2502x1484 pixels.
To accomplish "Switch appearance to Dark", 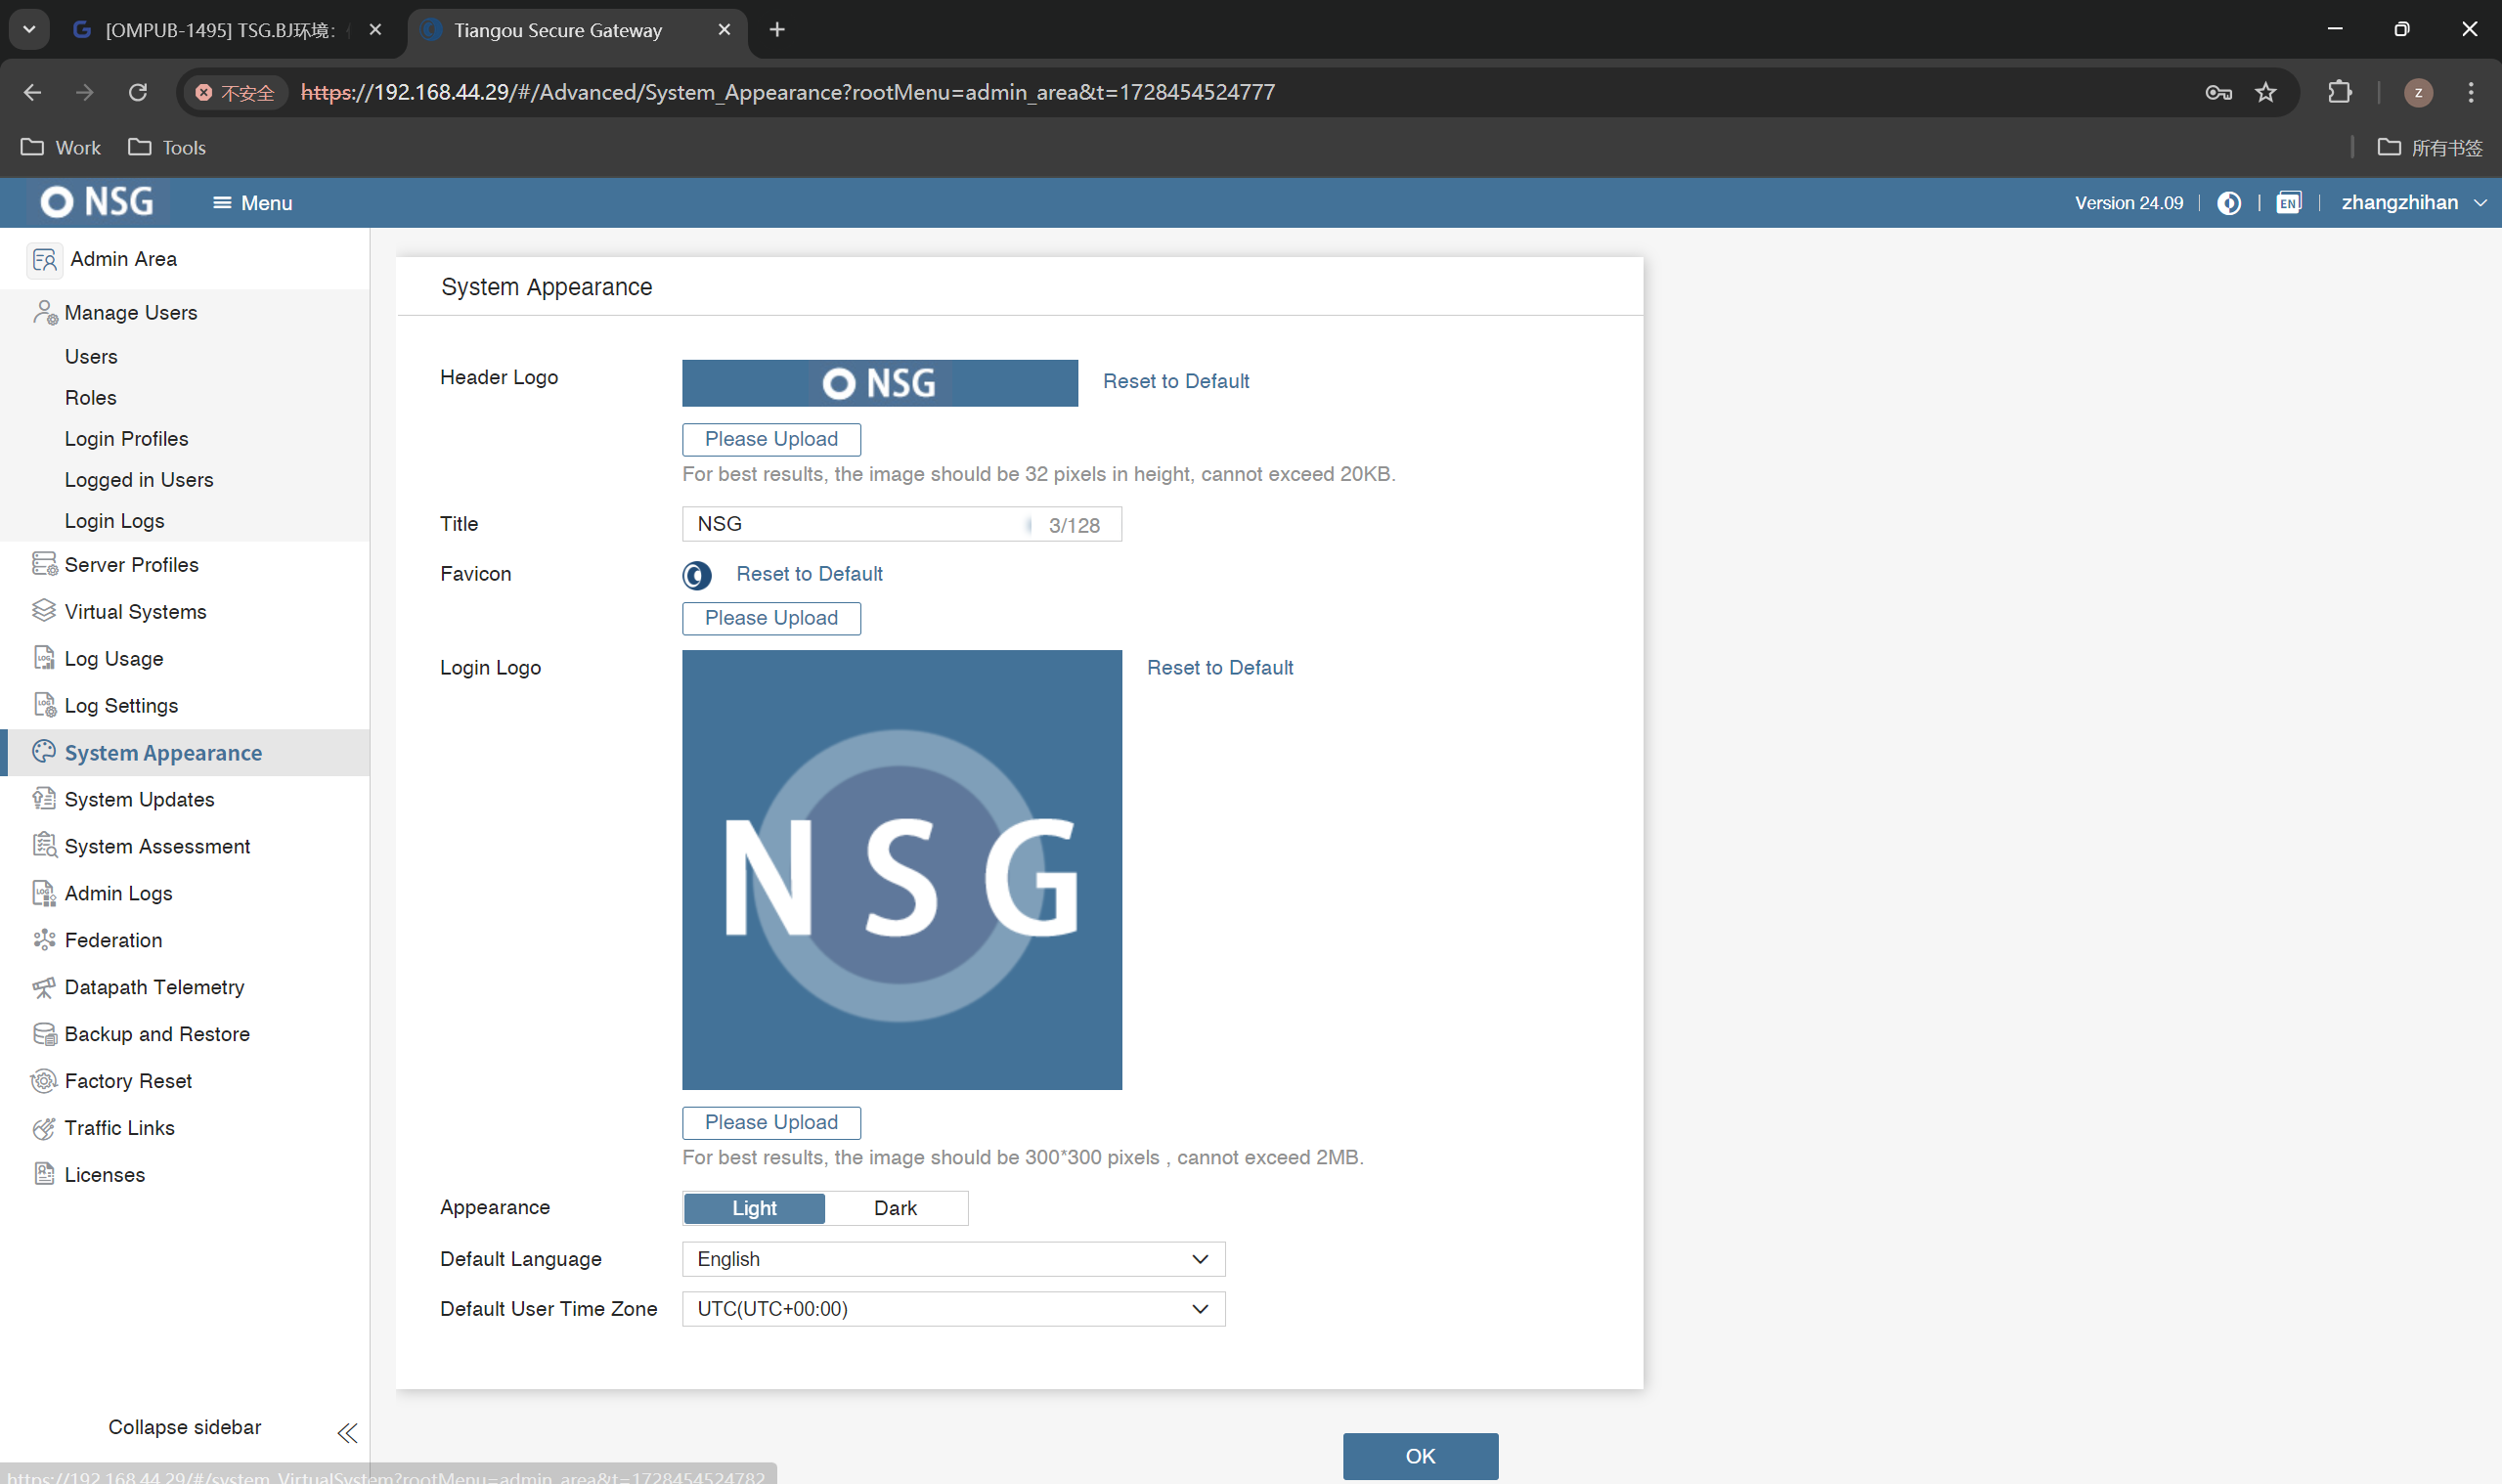I will click(x=895, y=1208).
